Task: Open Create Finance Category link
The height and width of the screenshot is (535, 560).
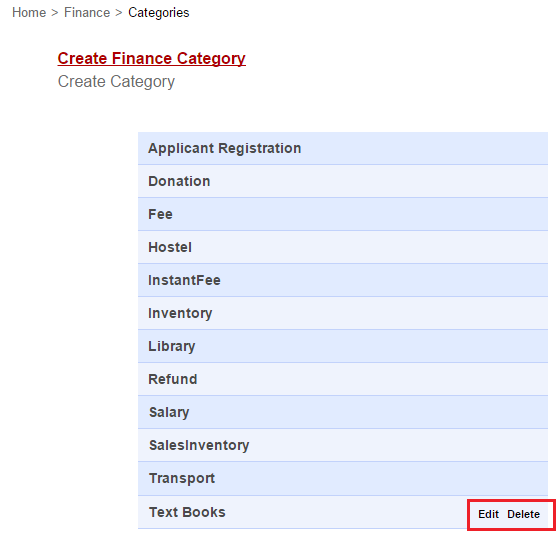Action: (151, 58)
